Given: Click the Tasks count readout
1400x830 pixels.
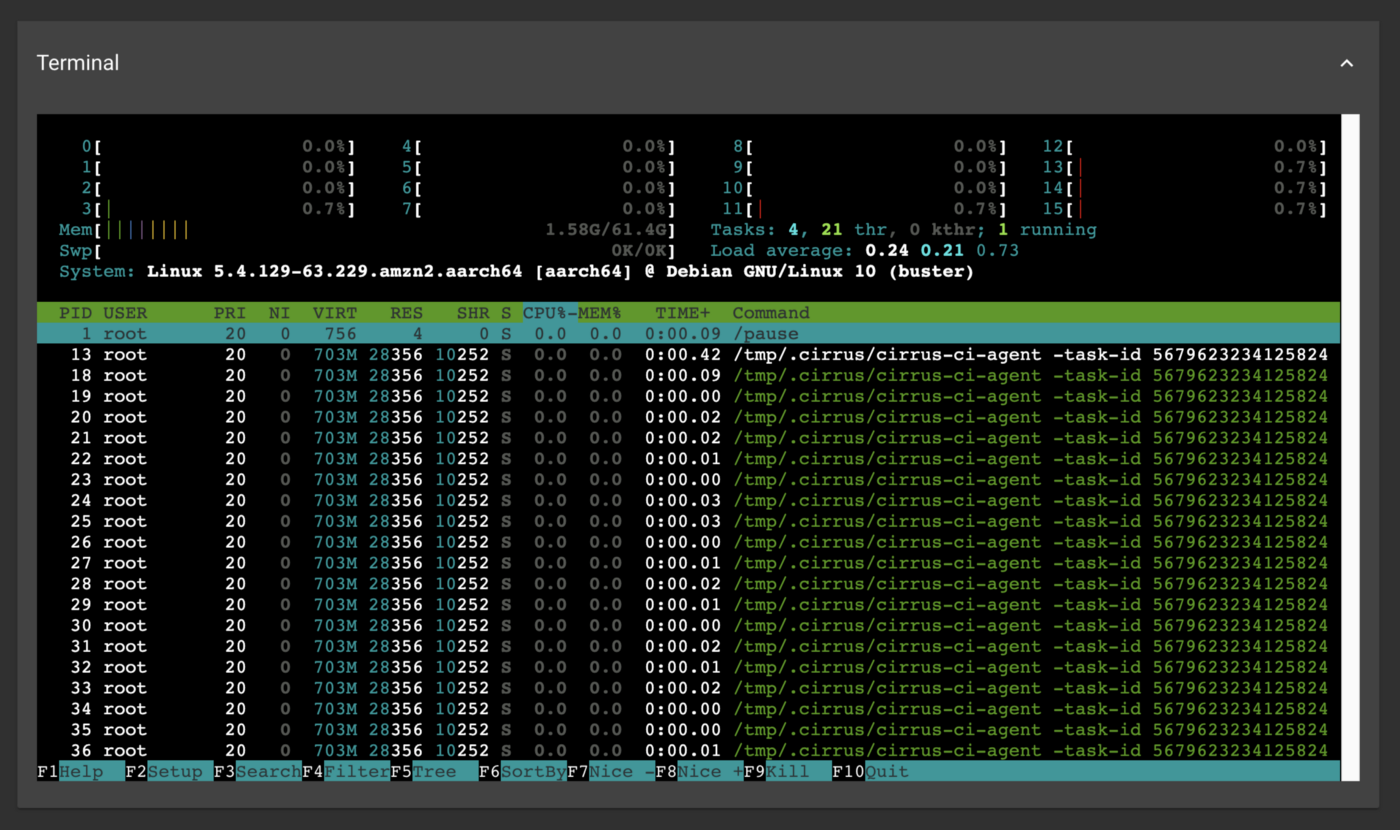Looking at the screenshot, I should (x=903, y=230).
